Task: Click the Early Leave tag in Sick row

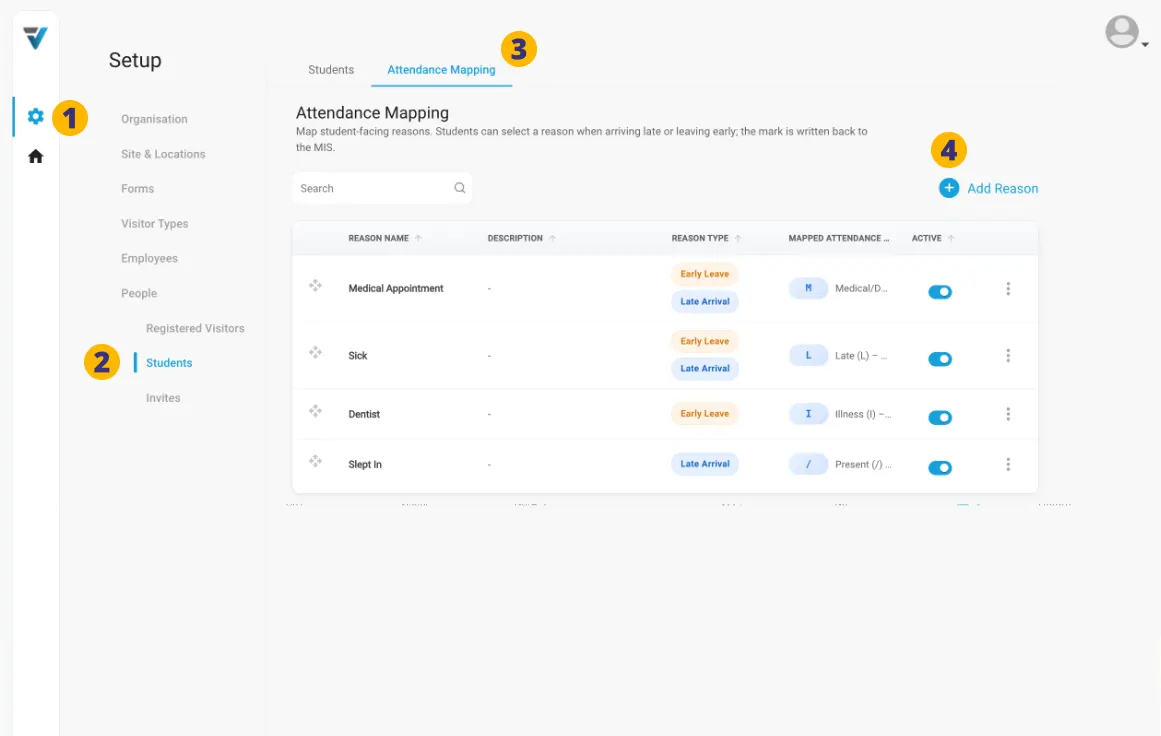Action: point(705,341)
